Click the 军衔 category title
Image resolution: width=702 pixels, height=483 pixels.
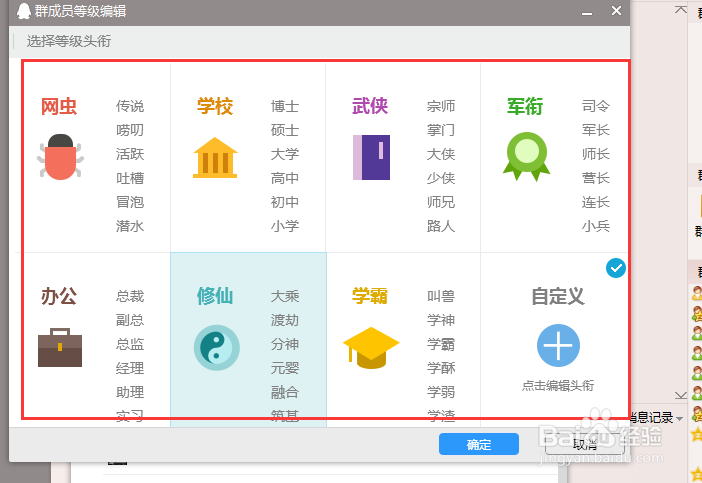pos(525,107)
